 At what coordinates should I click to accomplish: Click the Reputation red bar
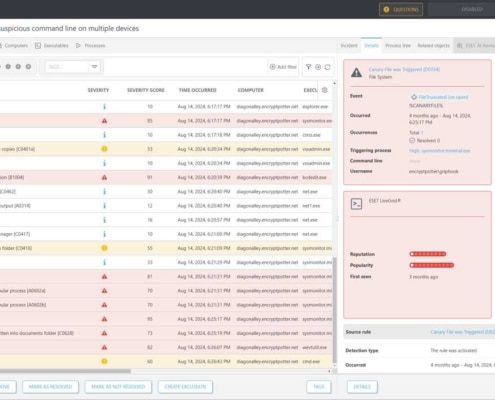click(428, 254)
